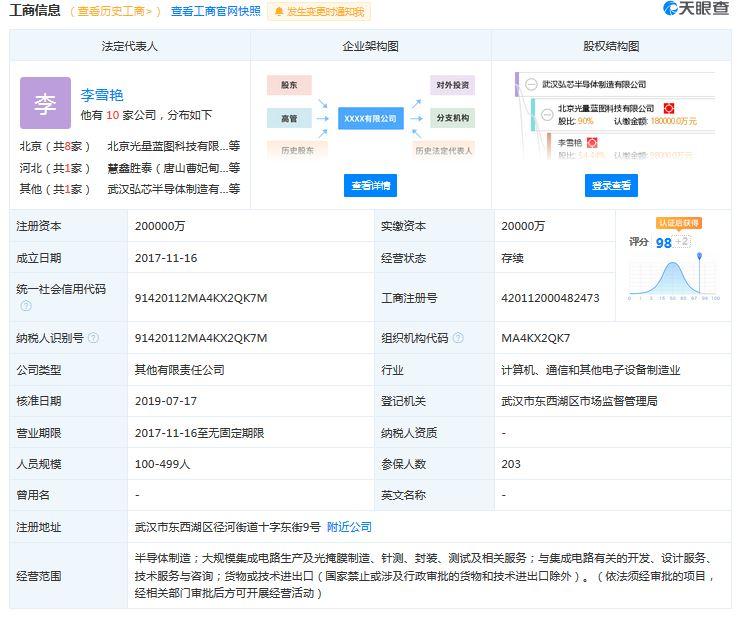The height and width of the screenshot is (617, 739).
Task: Click company type 其他有限责任公司
Action: (x=180, y=370)
